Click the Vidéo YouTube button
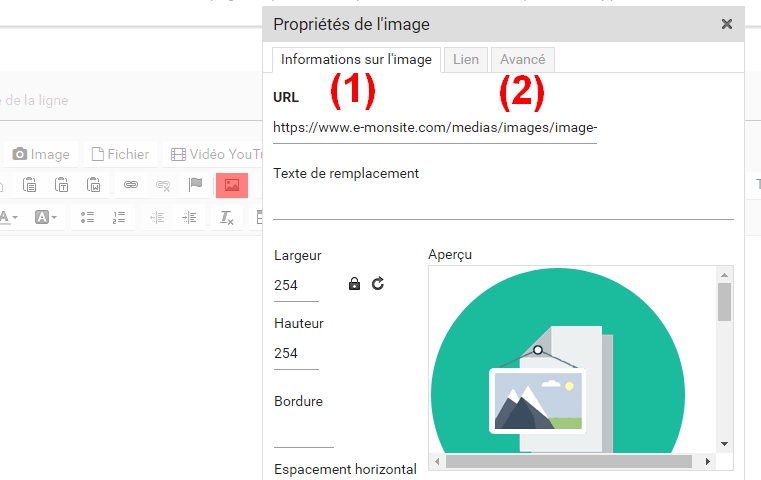This screenshot has width=761, height=480. coord(214,154)
